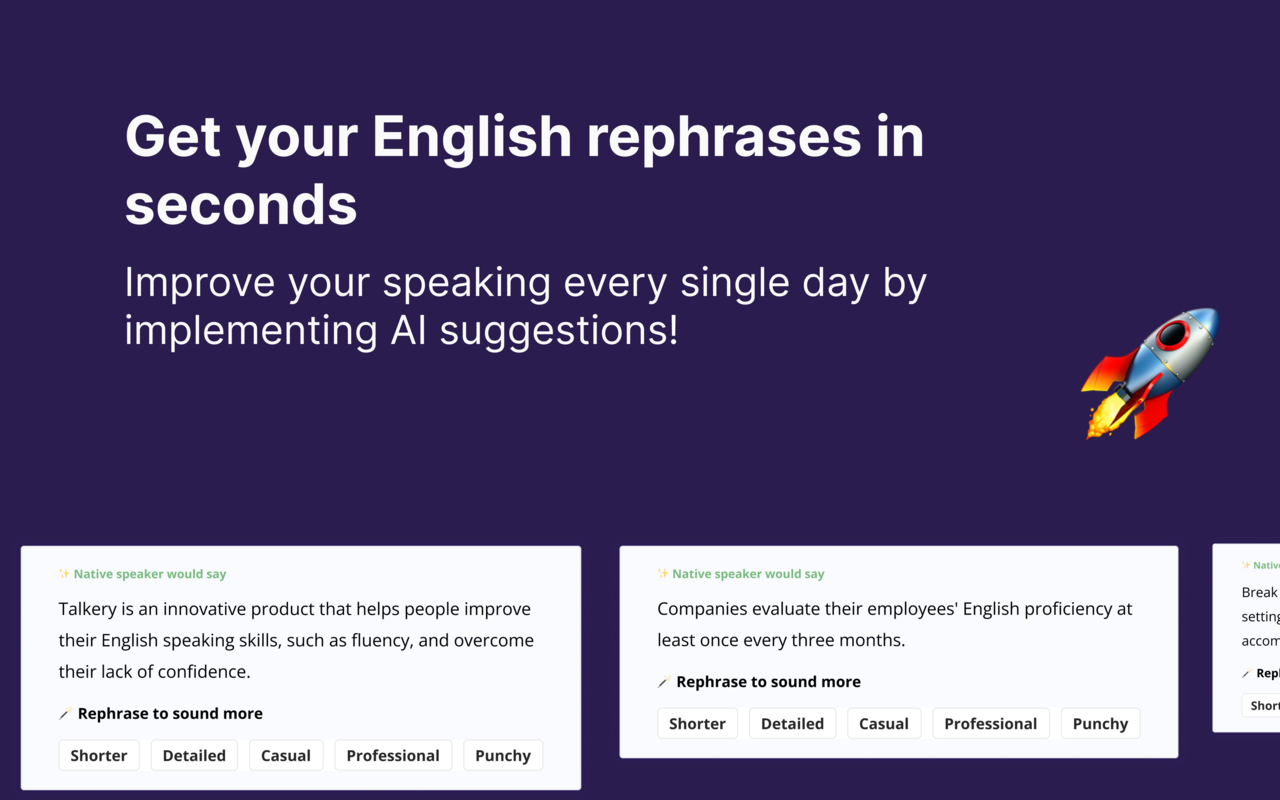Select Shorter on the Talkery card

point(99,755)
